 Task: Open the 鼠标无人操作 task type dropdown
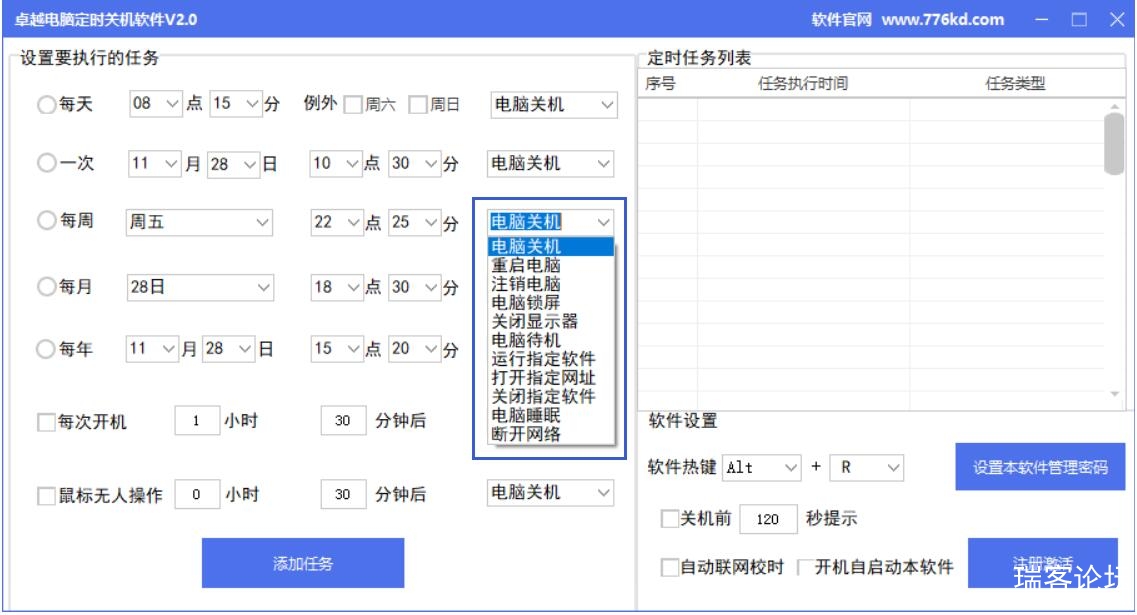point(550,493)
